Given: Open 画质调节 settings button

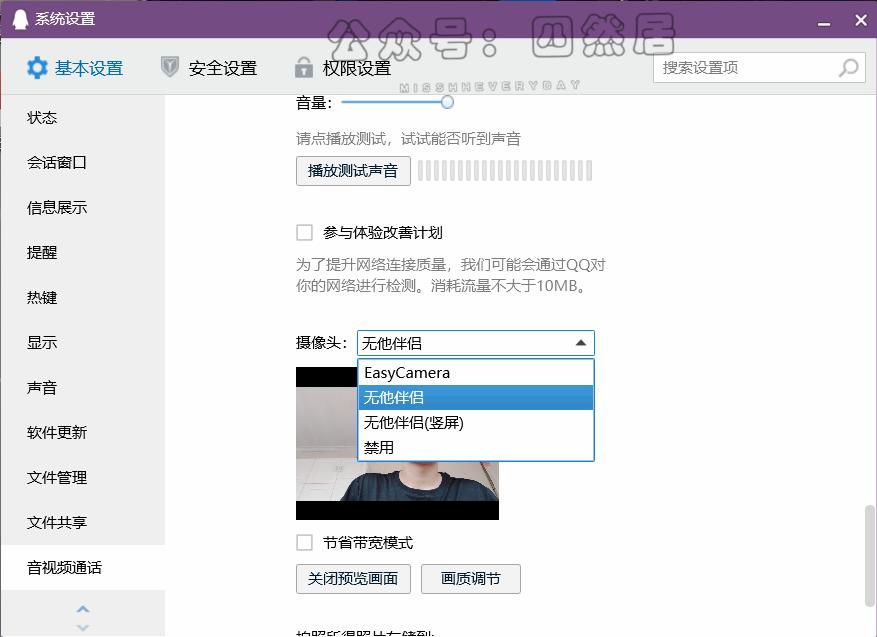Looking at the screenshot, I should 470,578.
